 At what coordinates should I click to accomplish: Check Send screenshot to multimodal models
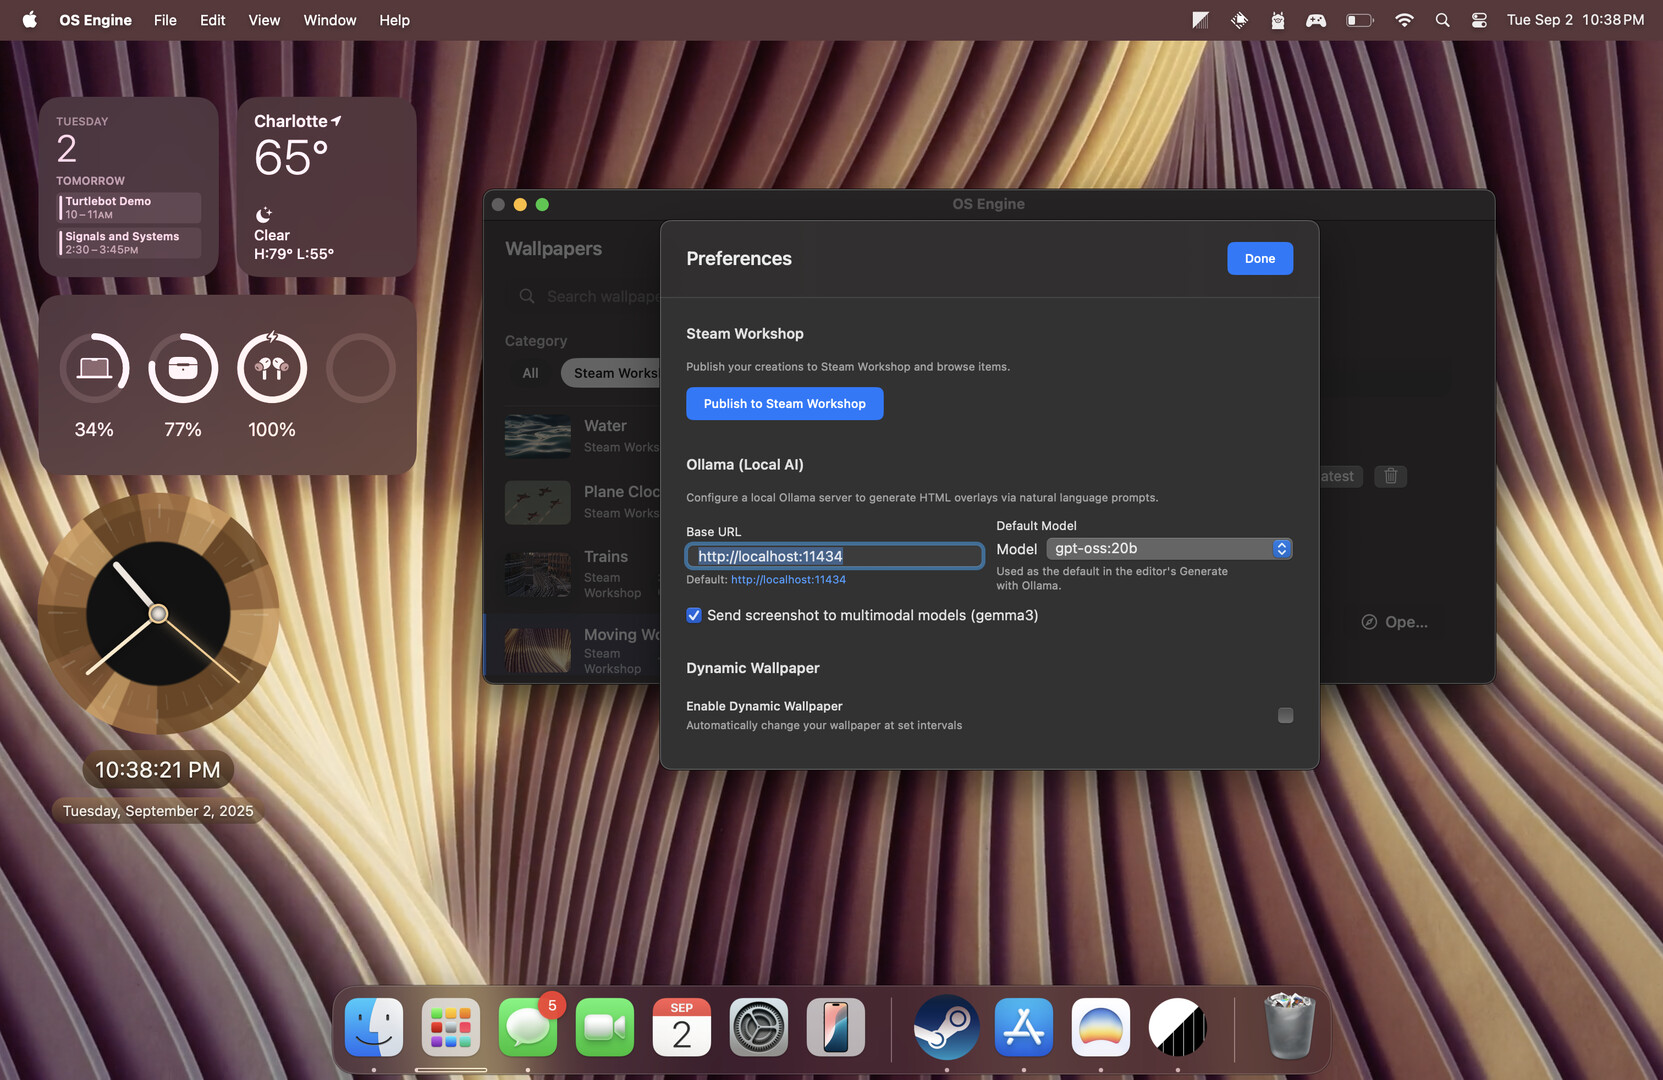point(694,615)
